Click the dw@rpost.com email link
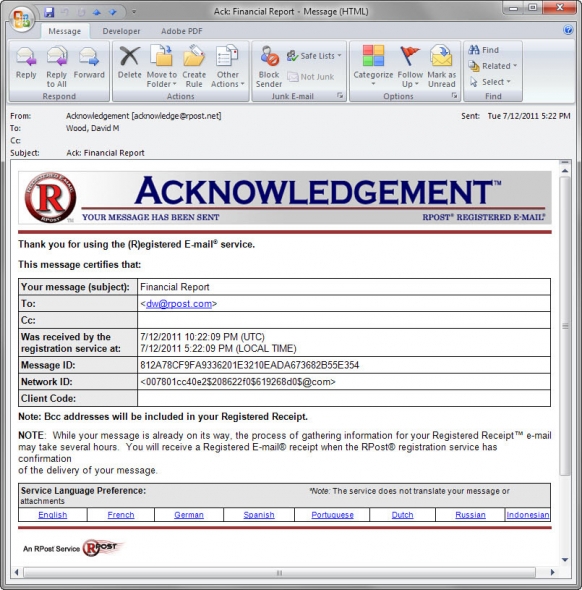This screenshot has width=582, height=590. (x=179, y=304)
